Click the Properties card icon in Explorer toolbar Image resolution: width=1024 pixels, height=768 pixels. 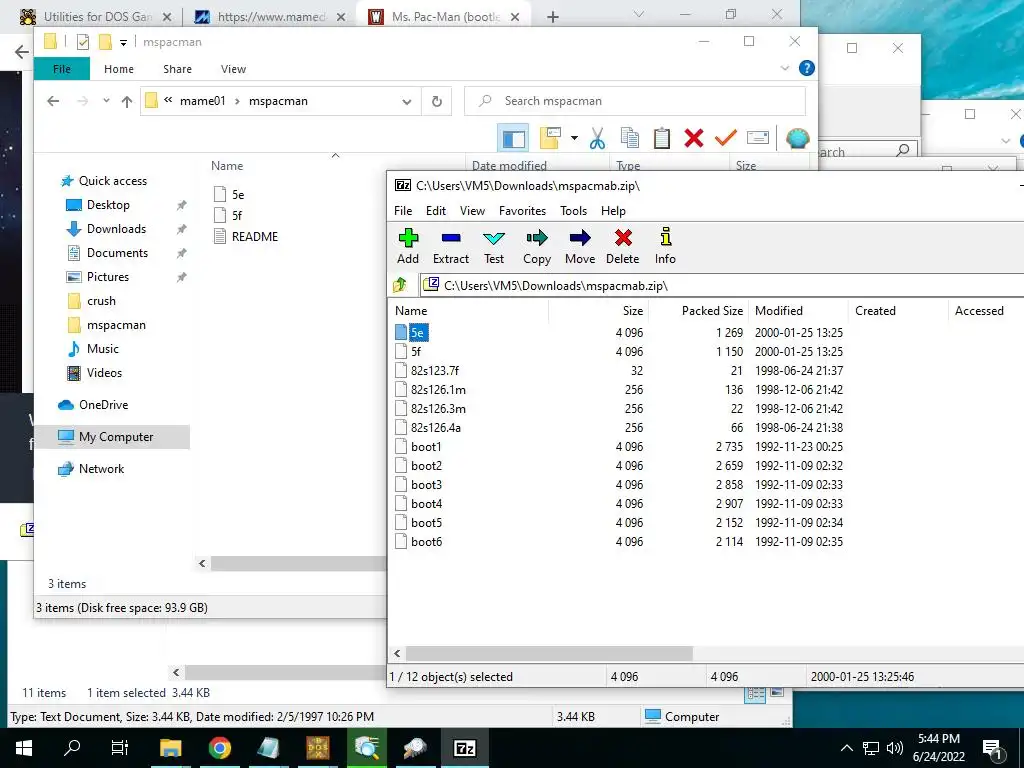[x=758, y=138]
